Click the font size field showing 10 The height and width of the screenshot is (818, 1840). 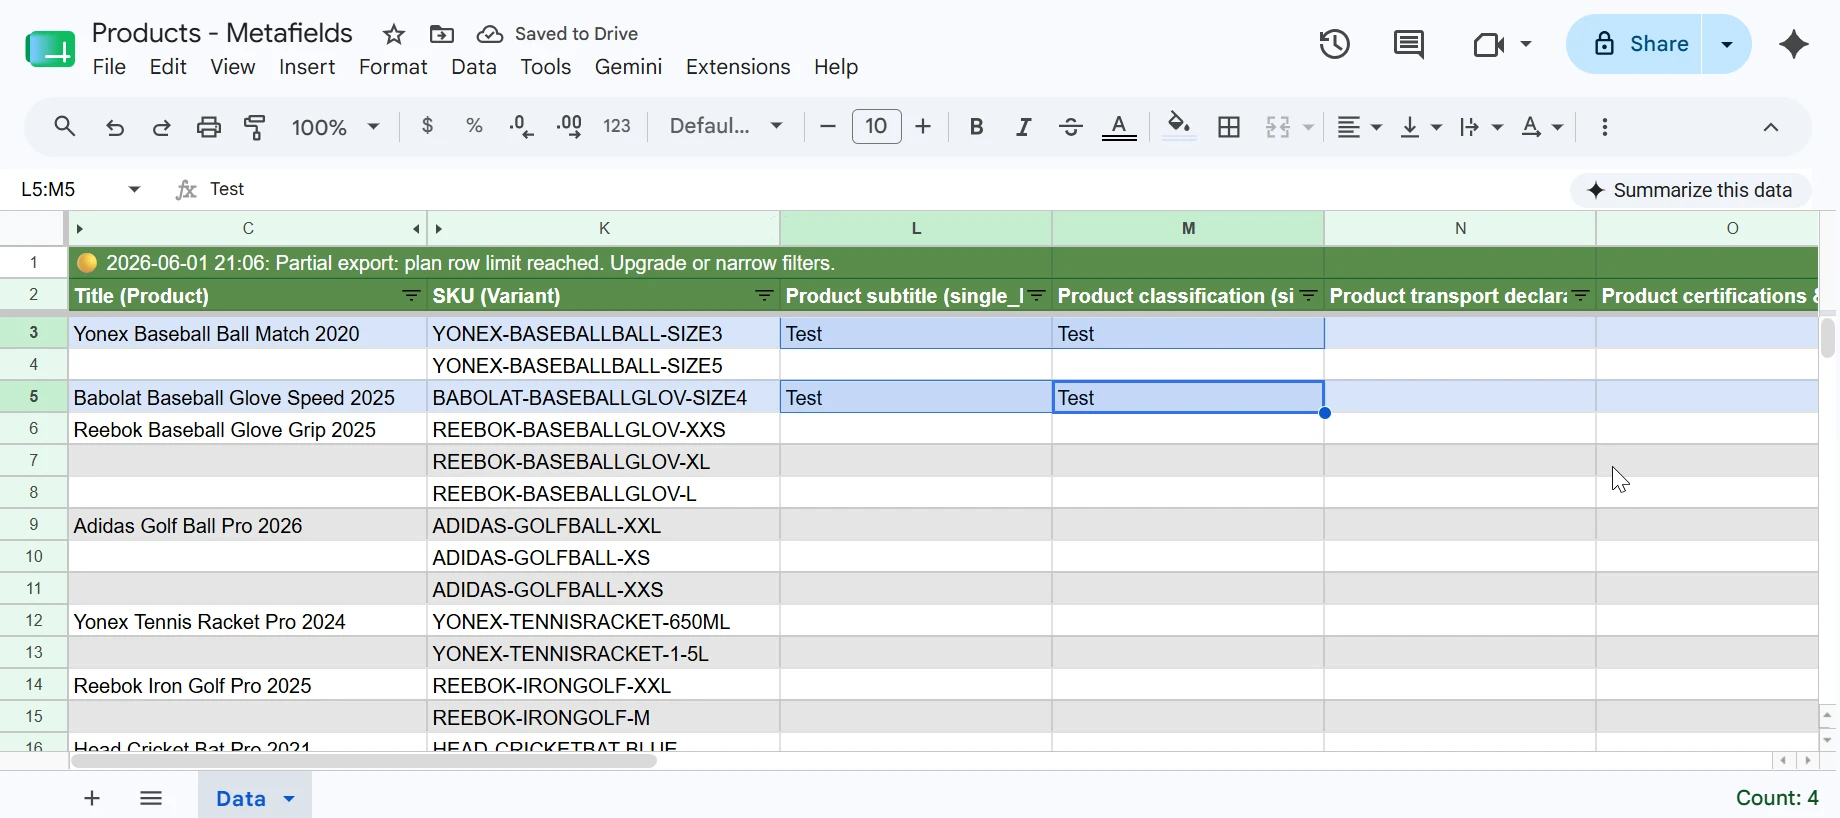[x=876, y=126]
